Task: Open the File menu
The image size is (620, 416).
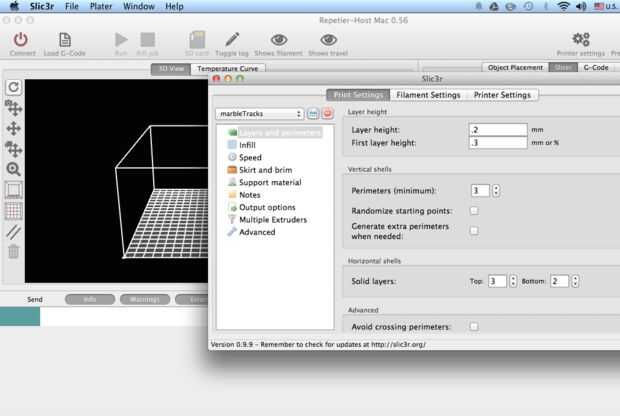Action: [72, 6]
